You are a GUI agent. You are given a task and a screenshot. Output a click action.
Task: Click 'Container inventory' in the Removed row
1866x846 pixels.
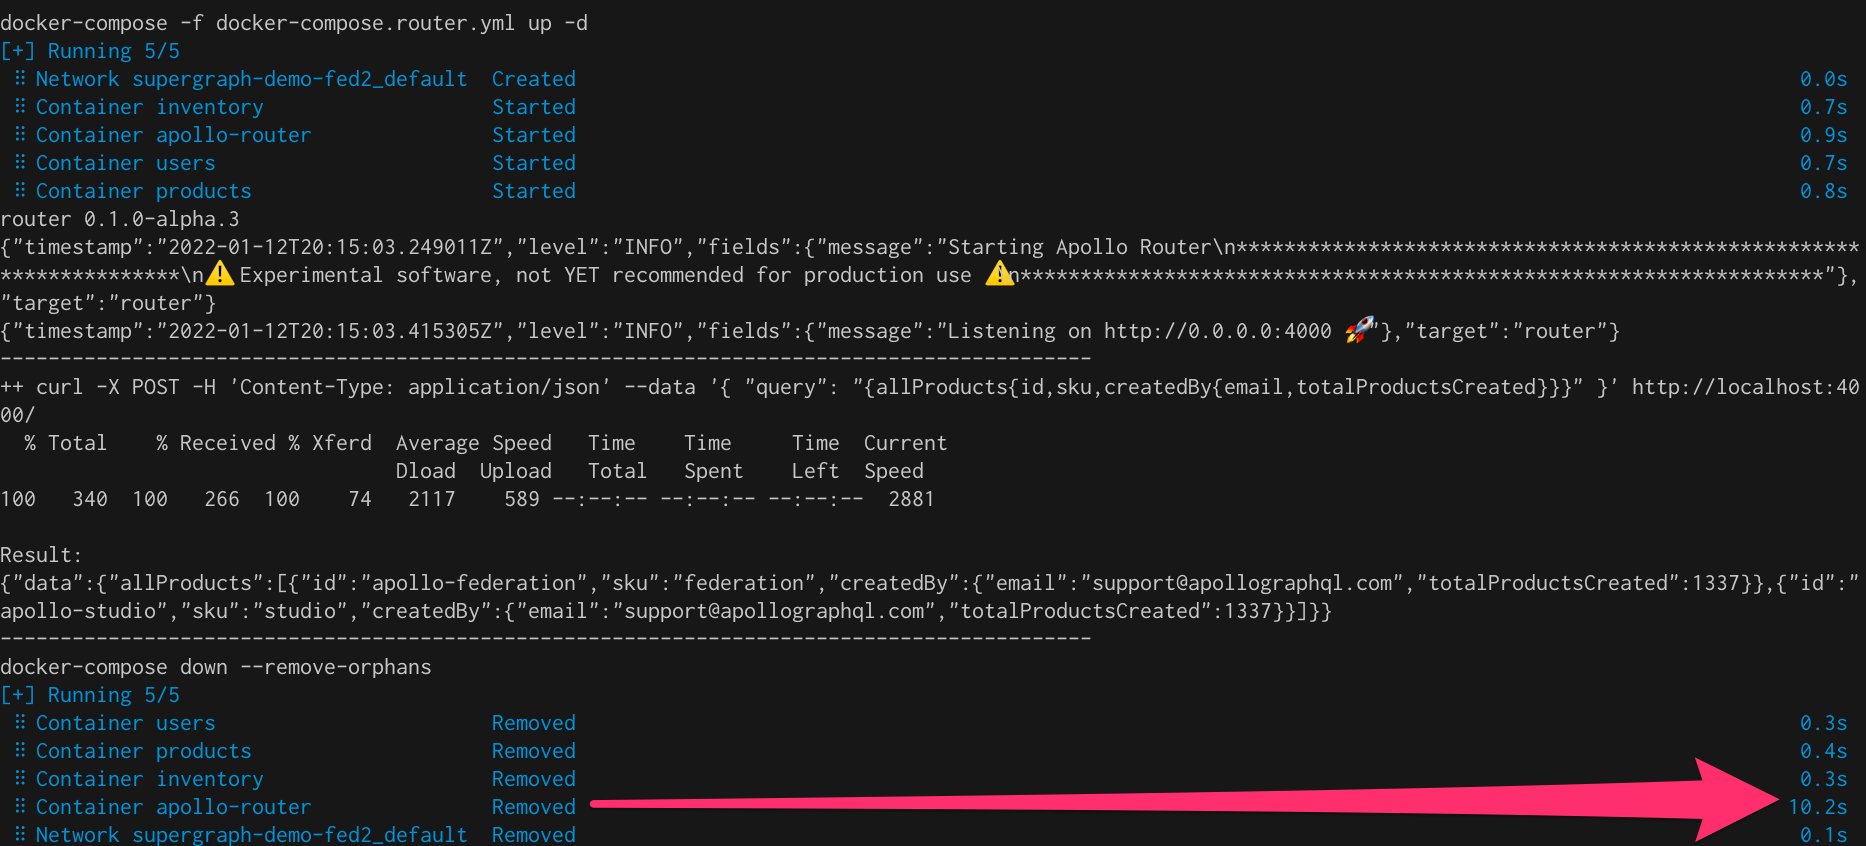[150, 779]
